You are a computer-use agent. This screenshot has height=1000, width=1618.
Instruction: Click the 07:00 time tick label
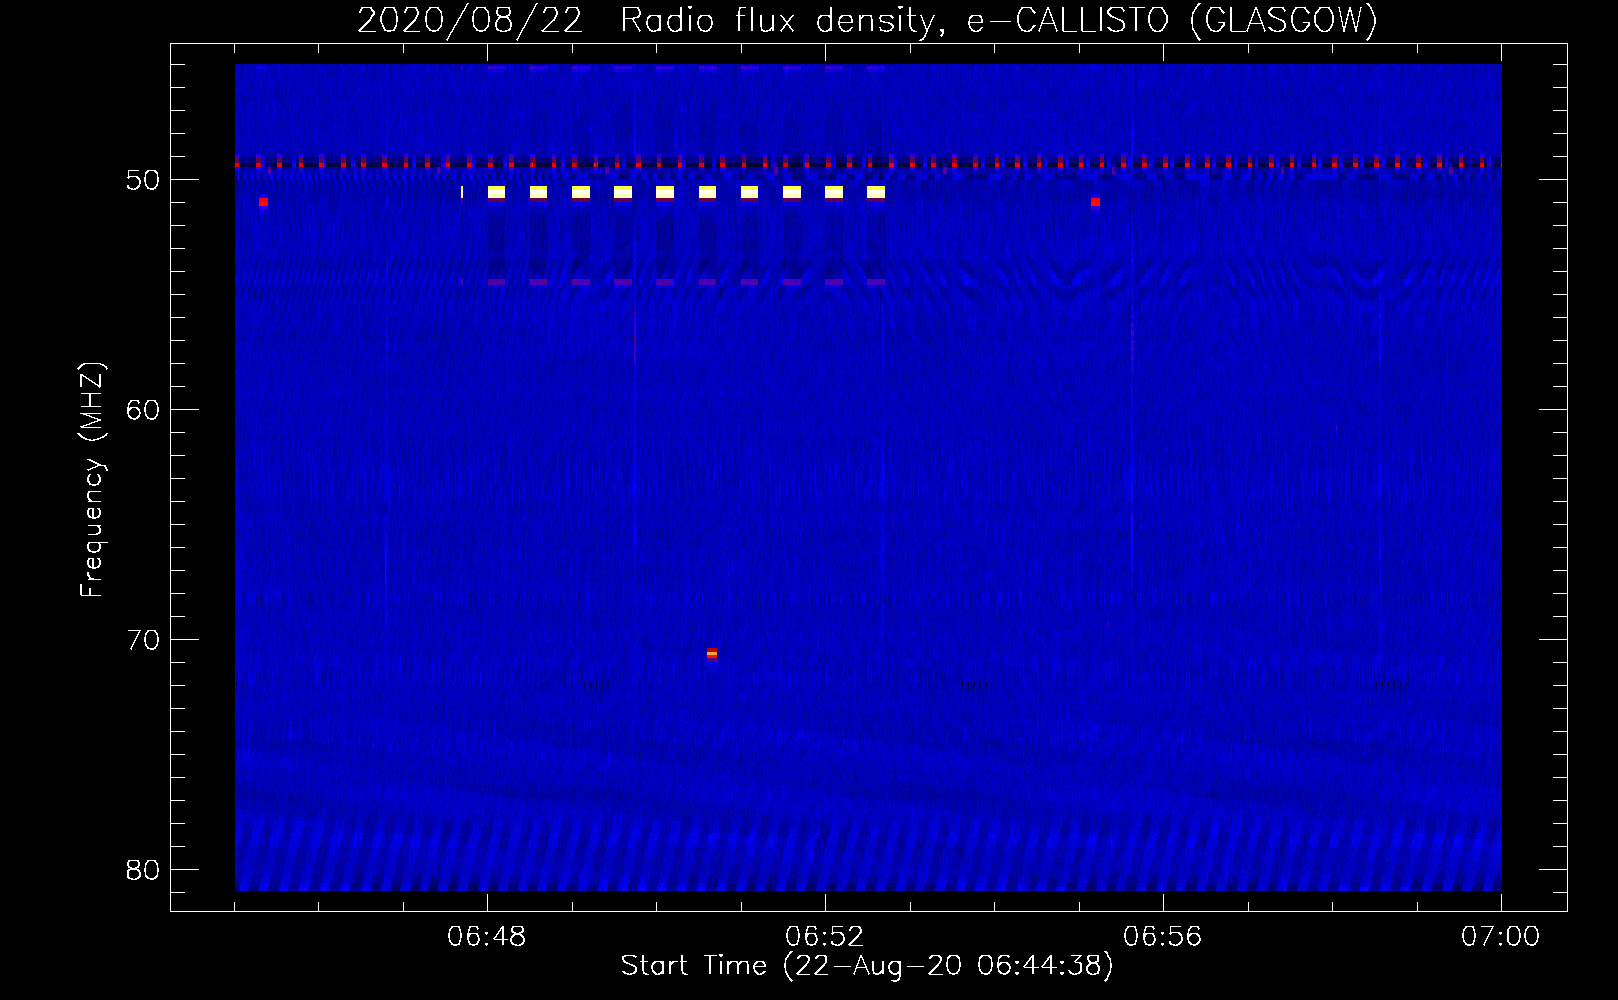tap(1500, 937)
